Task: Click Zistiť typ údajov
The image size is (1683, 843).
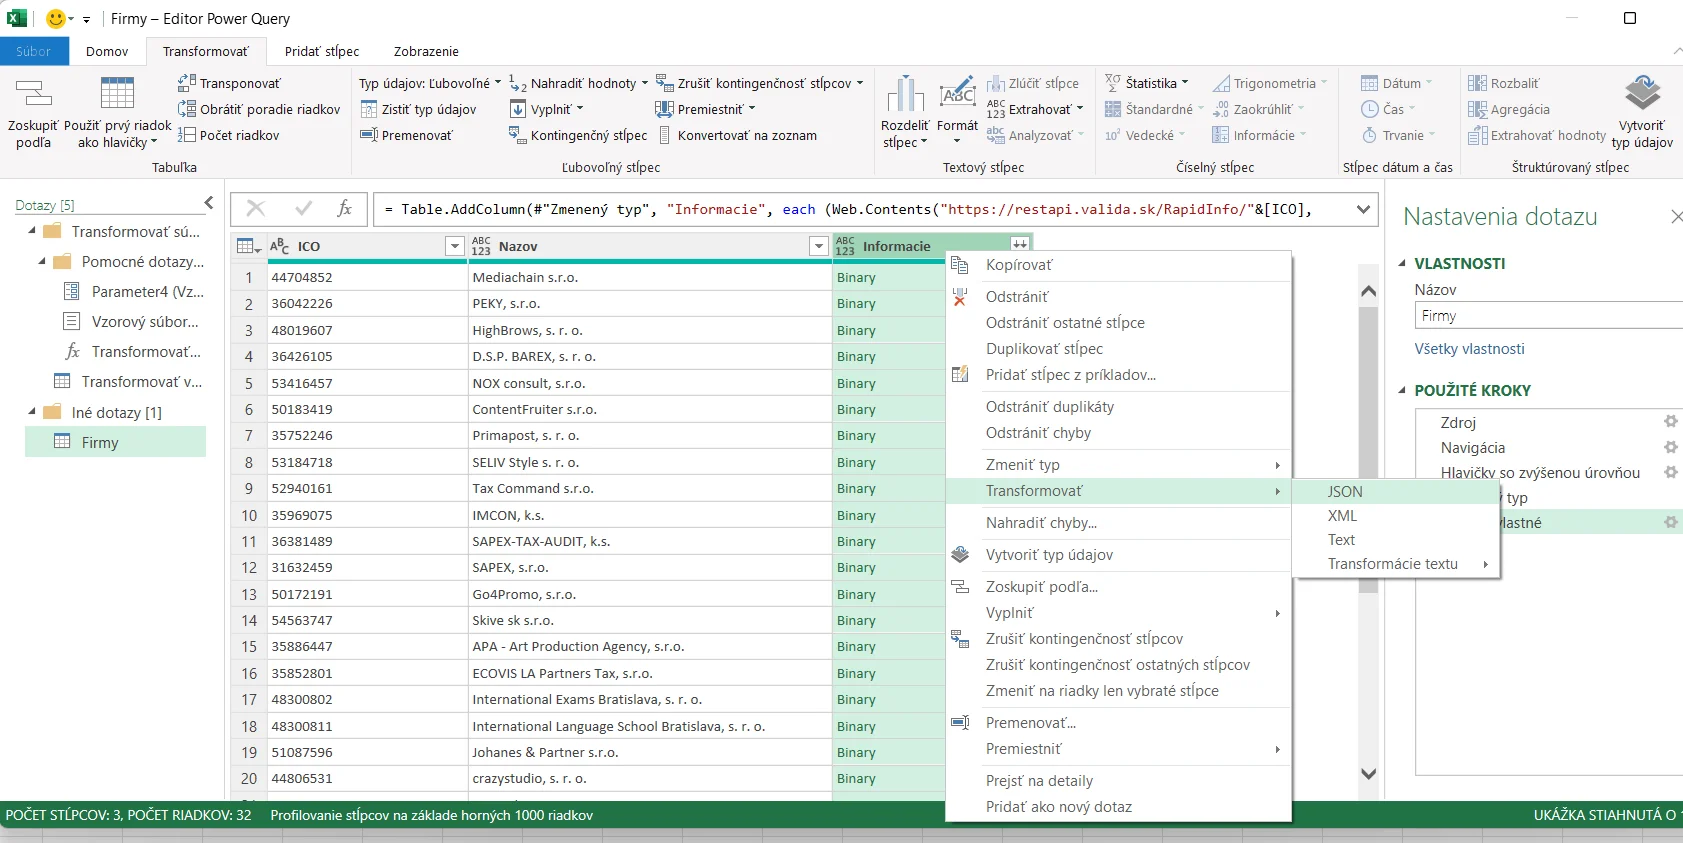Action: coord(418,109)
